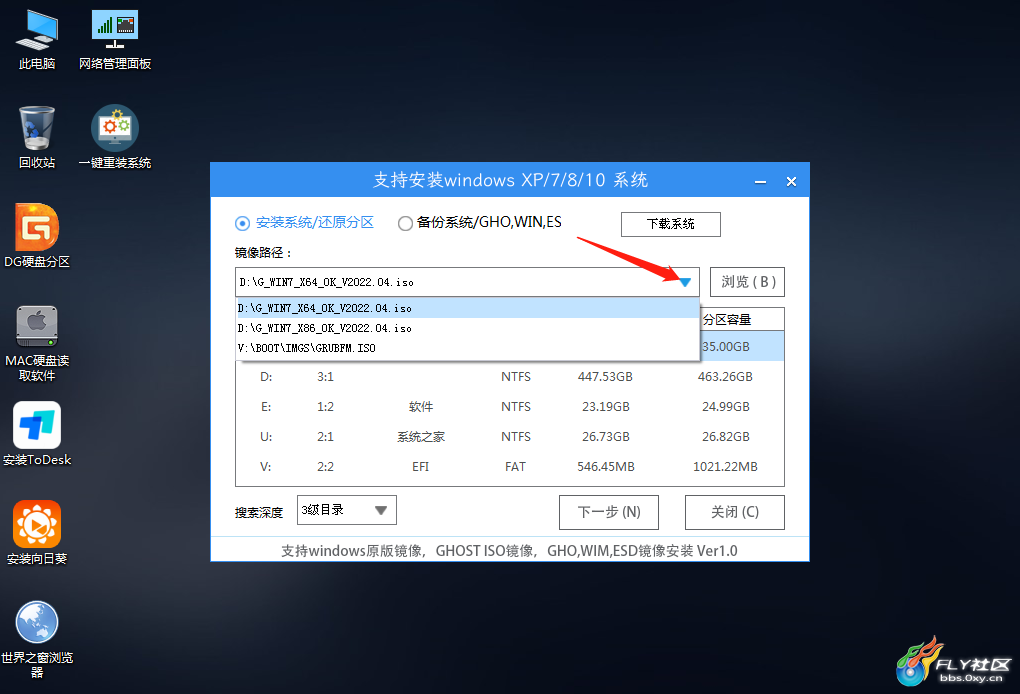Select the D: partition row
Image resolution: width=1020 pixels, height=694 pixels.
[510, 377]
